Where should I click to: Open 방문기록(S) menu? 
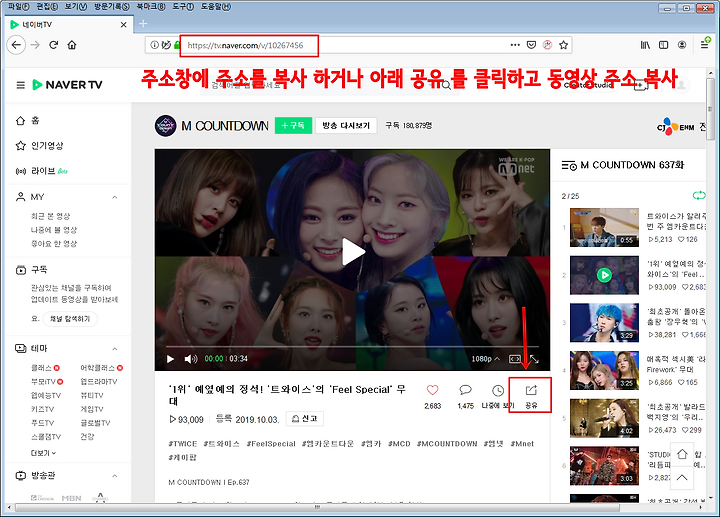coord(112,6)
